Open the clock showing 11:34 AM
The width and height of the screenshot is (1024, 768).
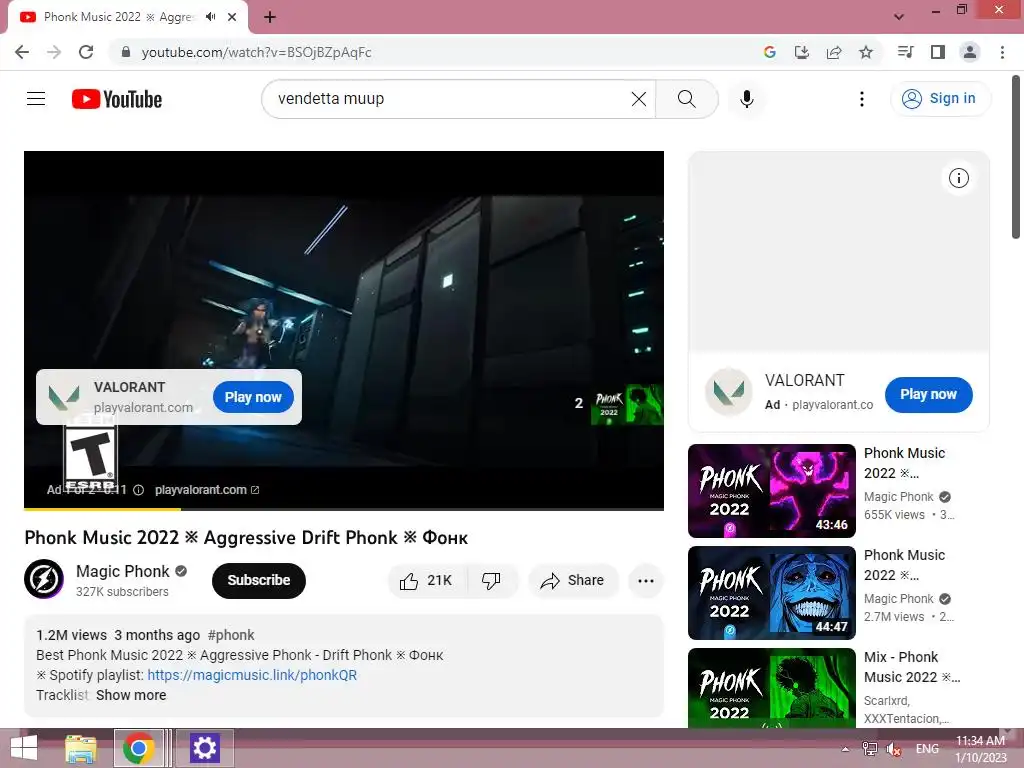980,749
